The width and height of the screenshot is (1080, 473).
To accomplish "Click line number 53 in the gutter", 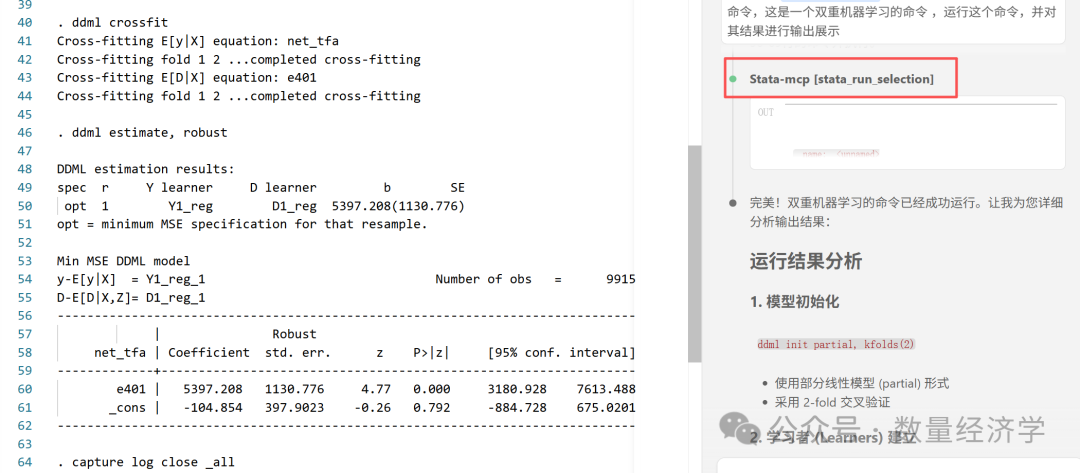I will (24, 261).
